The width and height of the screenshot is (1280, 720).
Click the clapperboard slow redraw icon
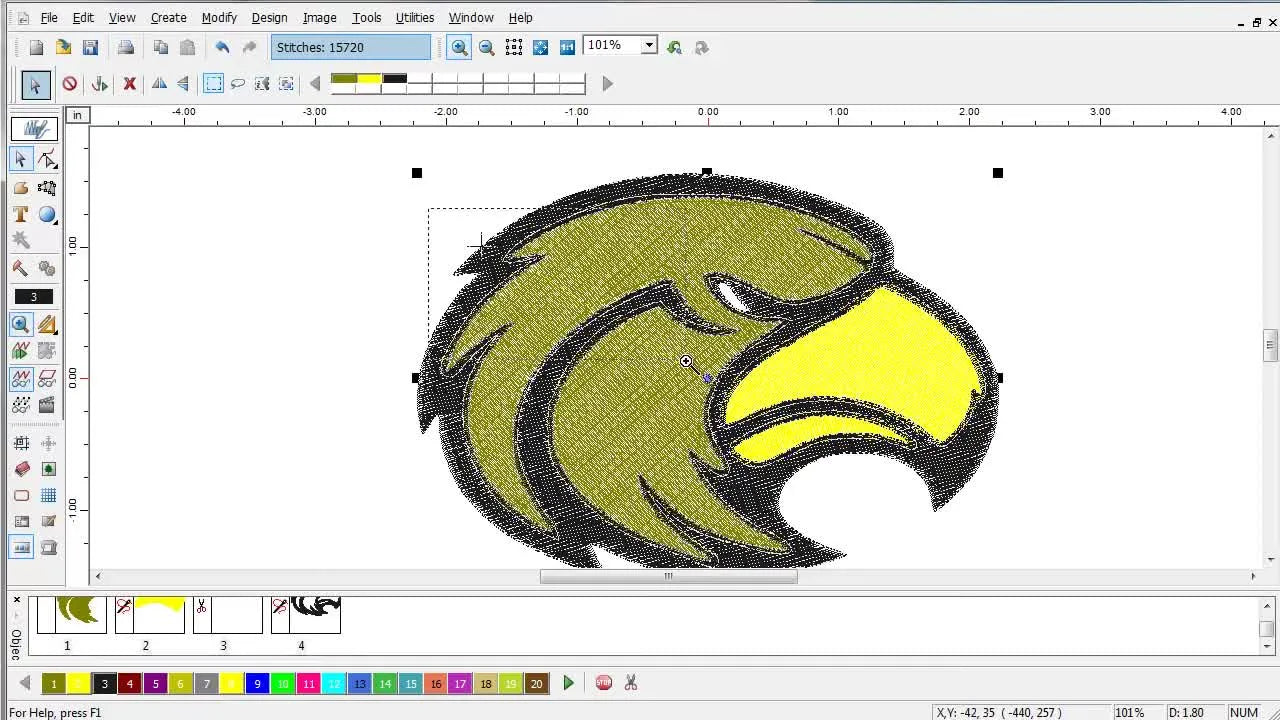tap(47, 405)
